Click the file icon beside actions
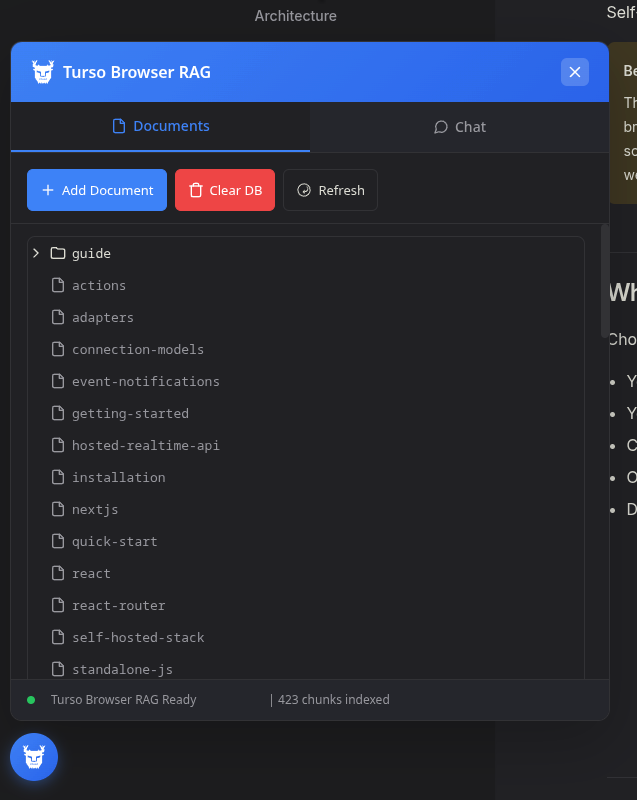This screenshot has width=637, height=800. tap(57, 285)
